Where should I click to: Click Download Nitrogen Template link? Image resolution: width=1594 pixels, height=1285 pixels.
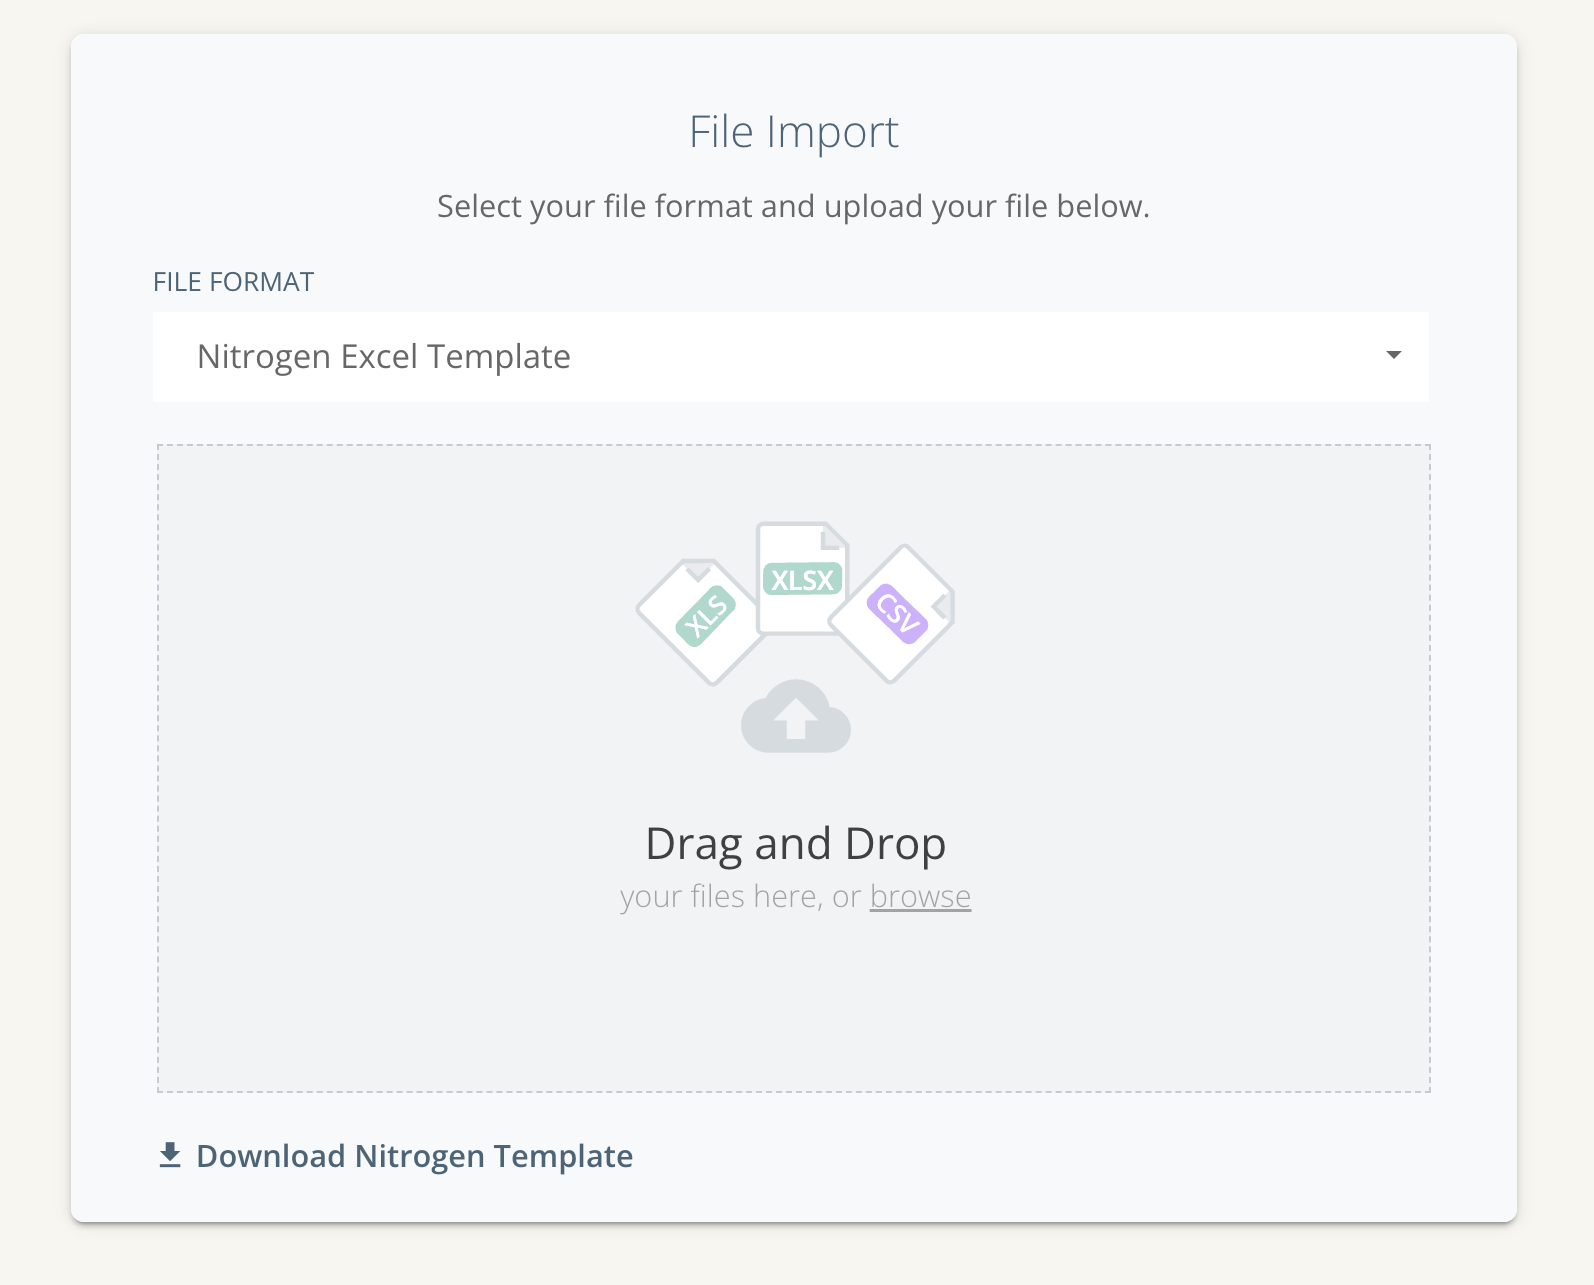click(x=414, y=1156)
